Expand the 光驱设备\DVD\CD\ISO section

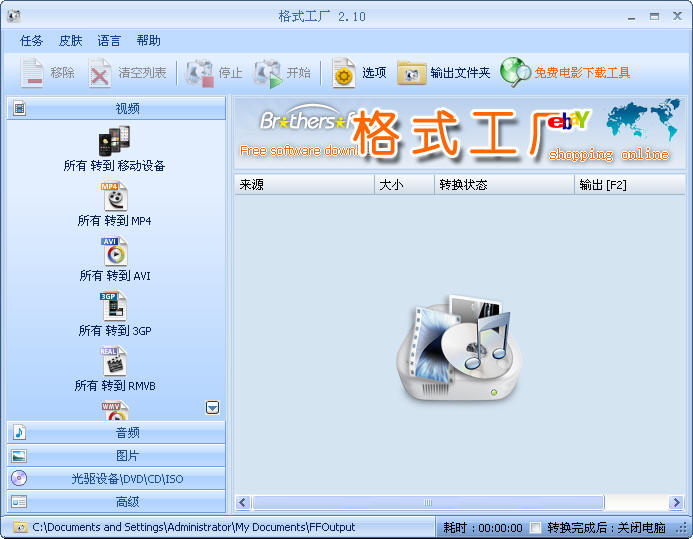click(116, 478)
